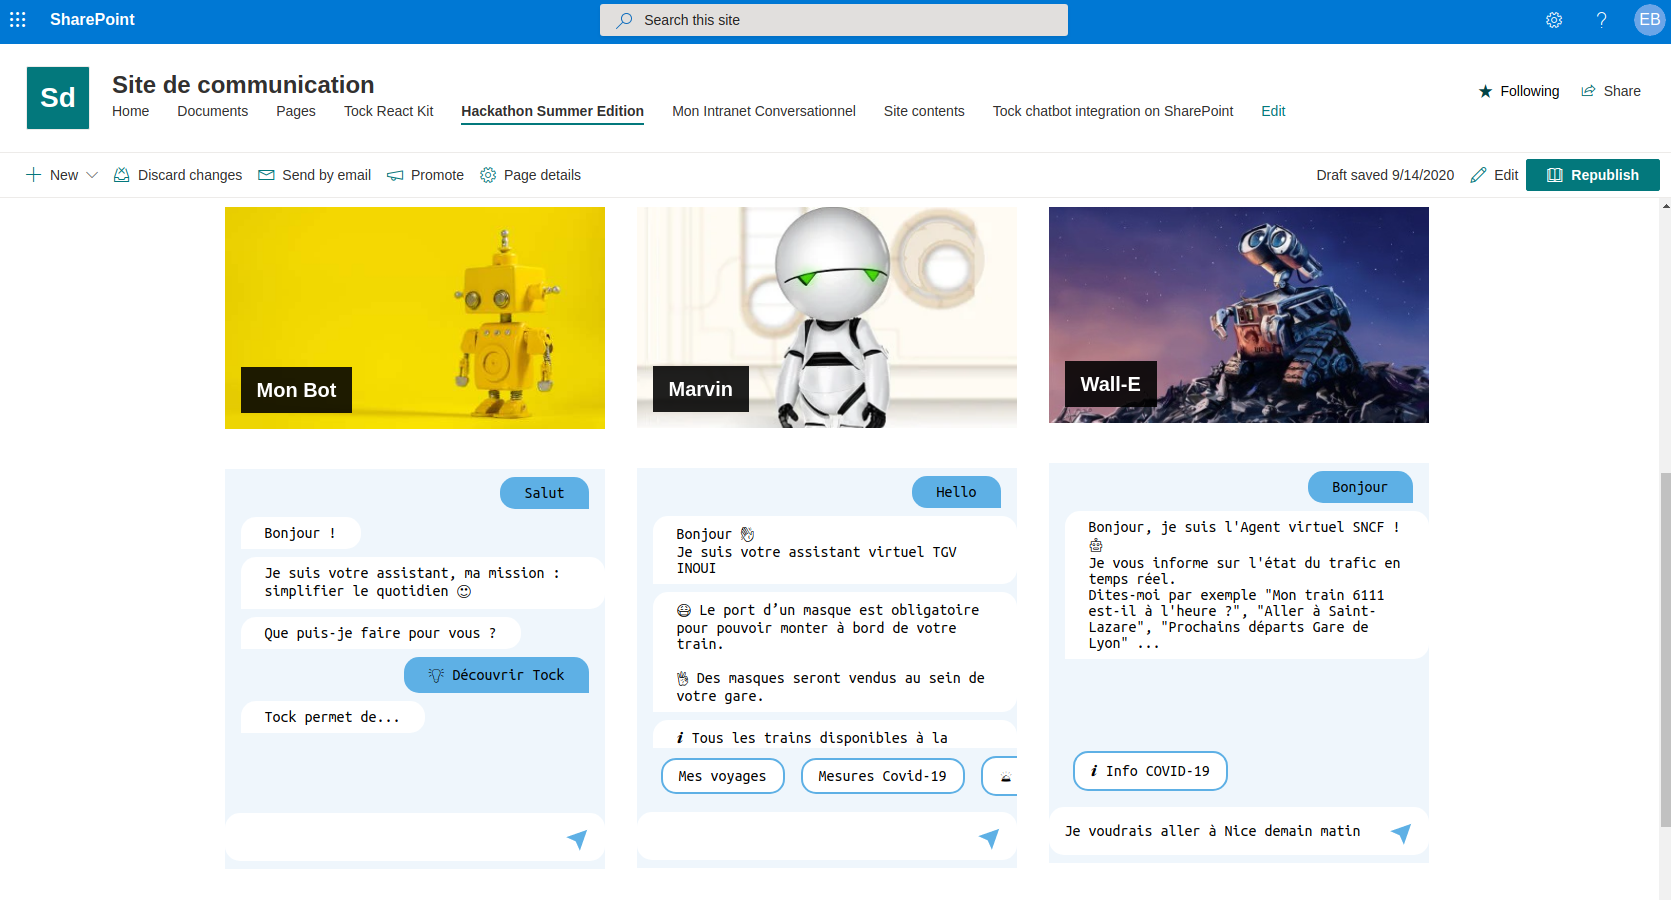
Task: Click the Edit link in site navigation
Action: (1273, 111)
